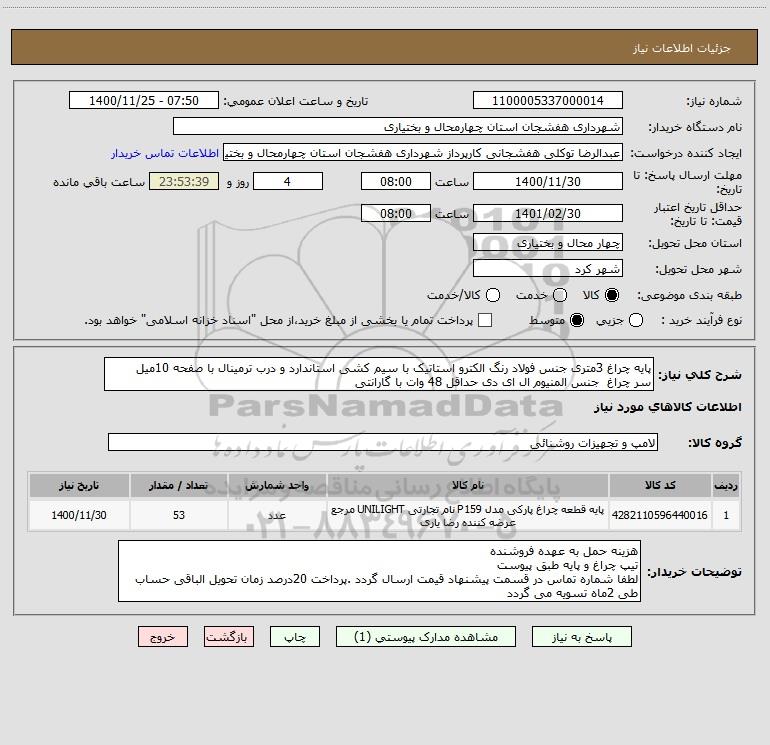770x745 pixels.
Task: Click price validity hour field beside 1401/02/30
Action: (396, 213)
